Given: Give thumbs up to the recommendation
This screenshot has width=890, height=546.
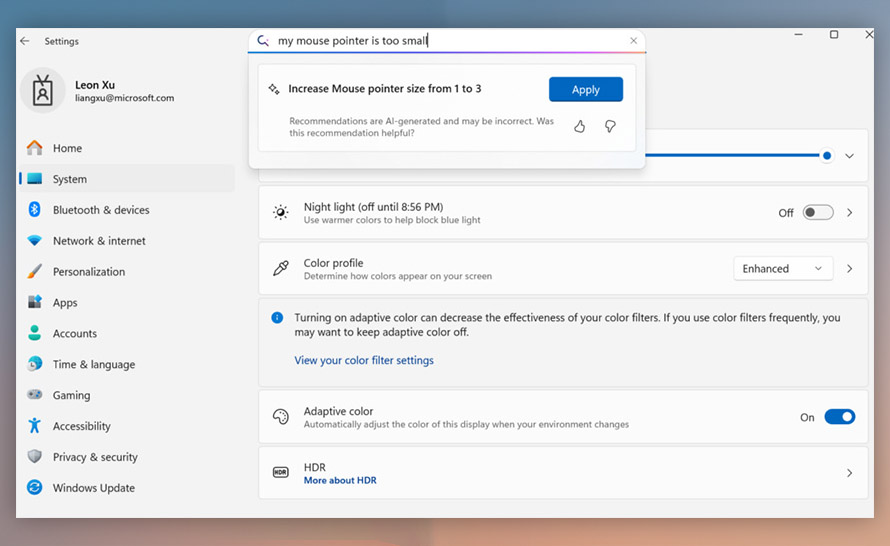Looking at the screenshot, I should pyautogui.click(x=580, y=126).
